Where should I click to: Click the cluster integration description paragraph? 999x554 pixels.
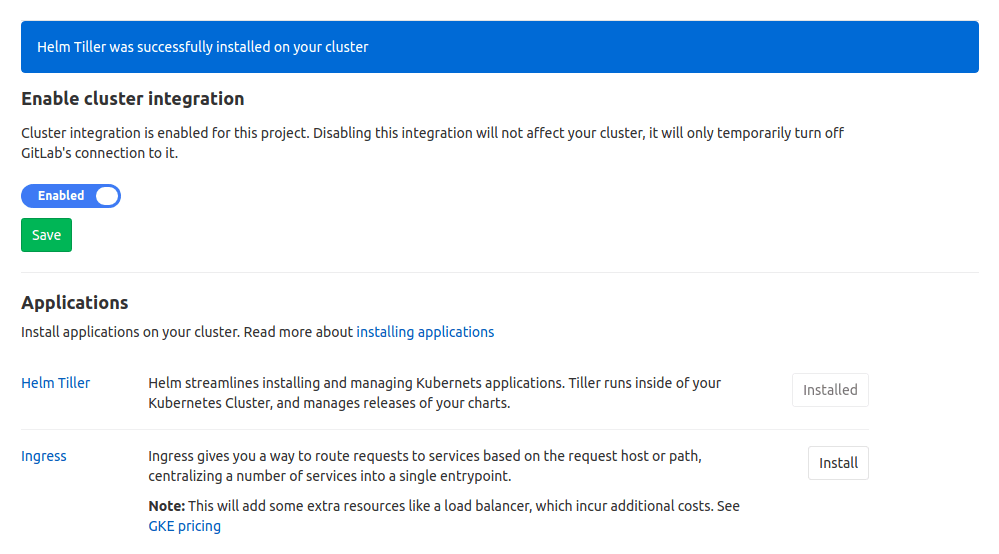click(x=433, y=143)
